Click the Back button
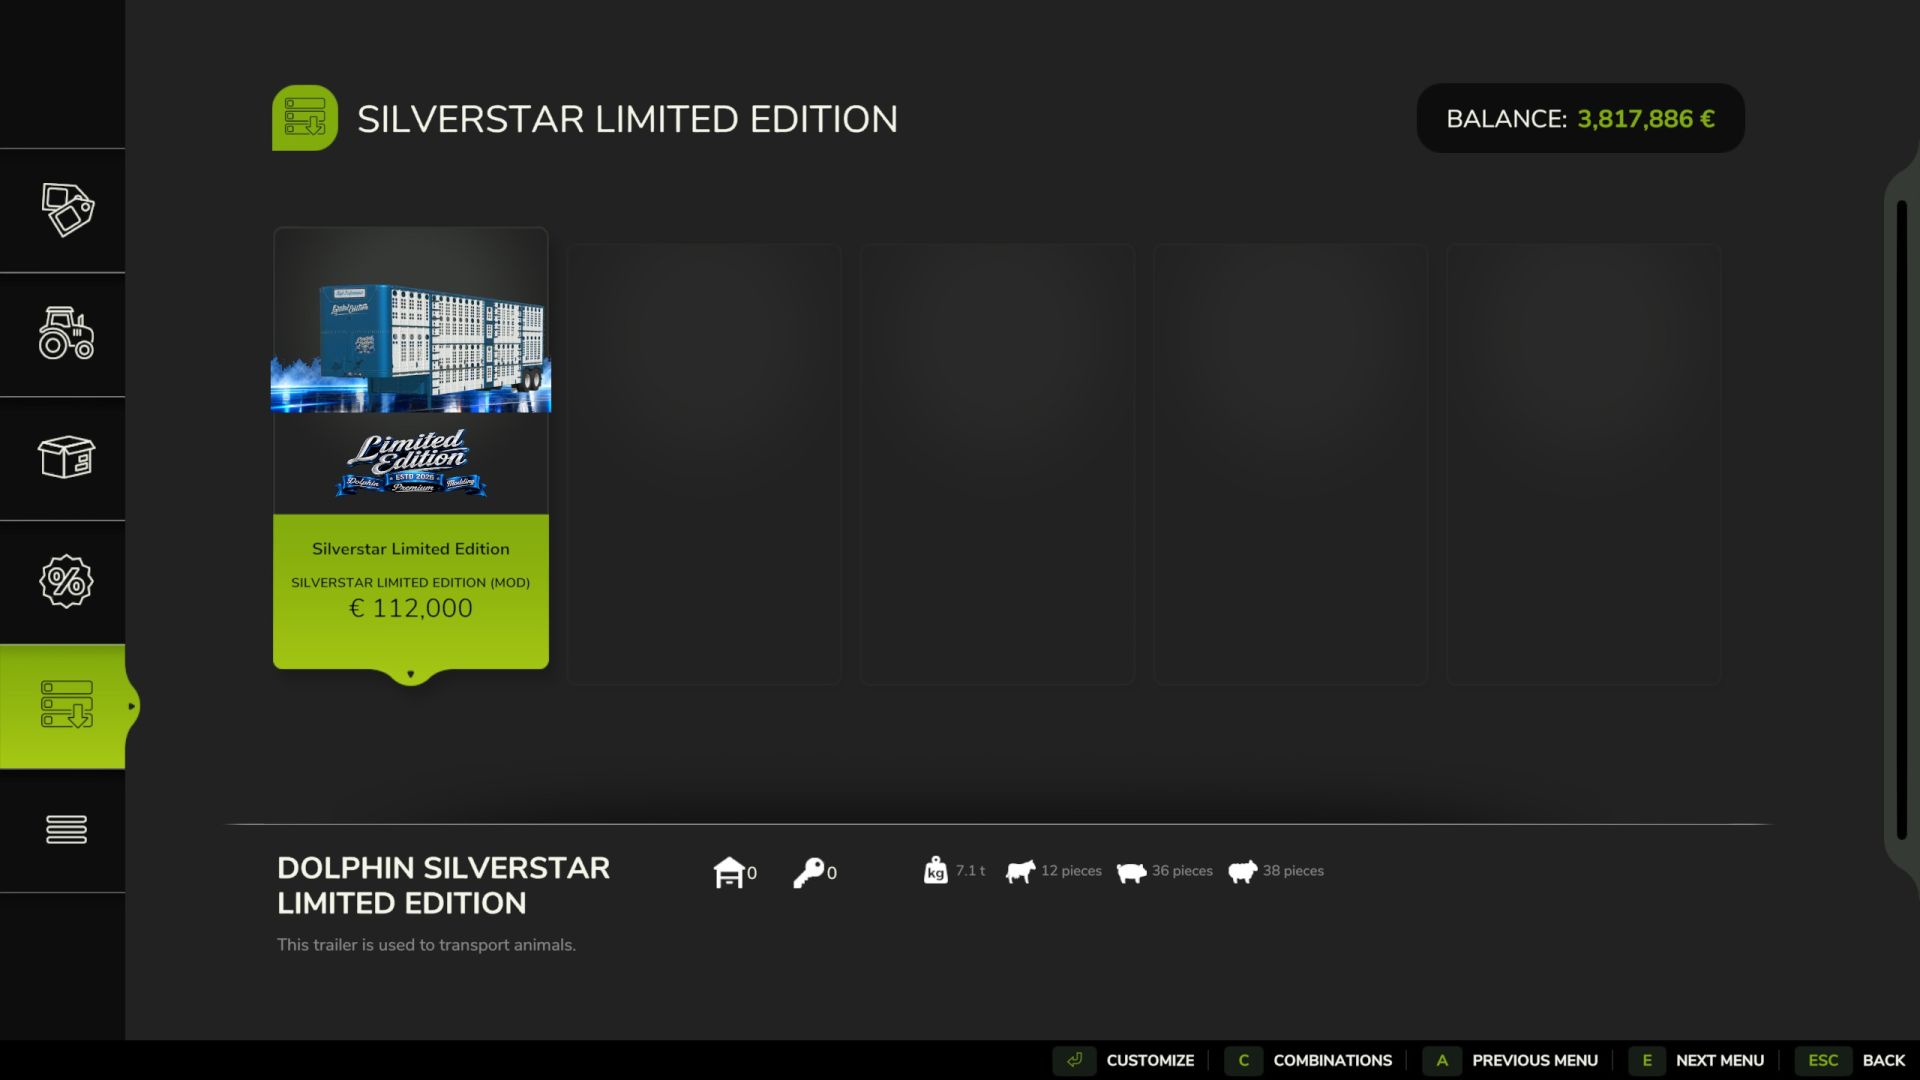This screenshot has width=1920, height=1080. coord(1884,1060)
